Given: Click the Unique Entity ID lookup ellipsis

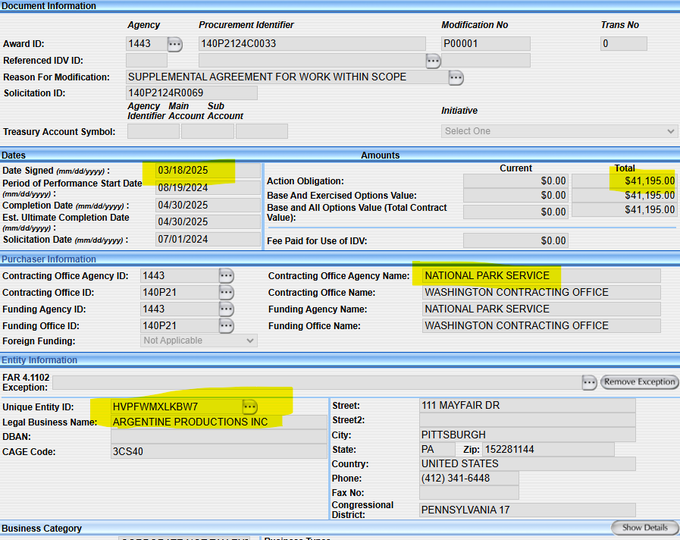Looking at the screenshot, I should pyautogui.click(x=249, y=406).
